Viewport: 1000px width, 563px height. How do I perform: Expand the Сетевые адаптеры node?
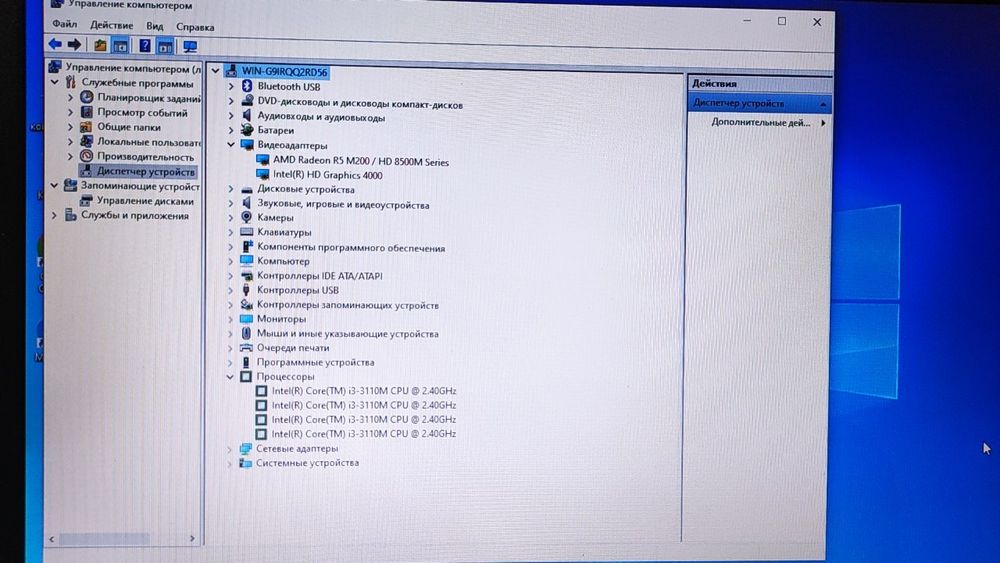click(x=230, y=449)
